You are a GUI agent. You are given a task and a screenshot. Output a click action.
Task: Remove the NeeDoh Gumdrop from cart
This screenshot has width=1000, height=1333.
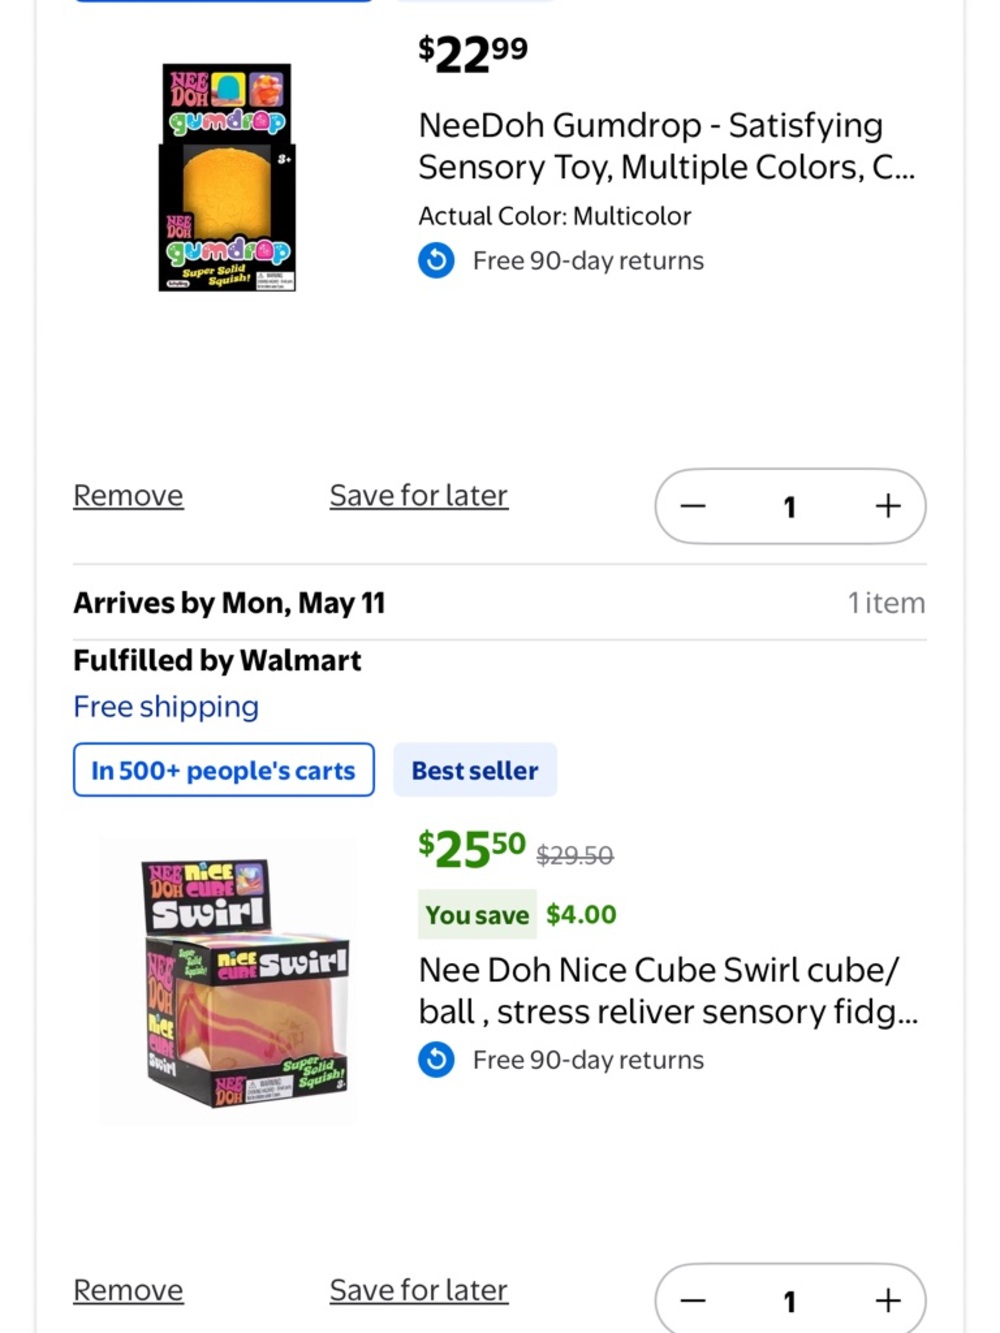pos(128,496)
